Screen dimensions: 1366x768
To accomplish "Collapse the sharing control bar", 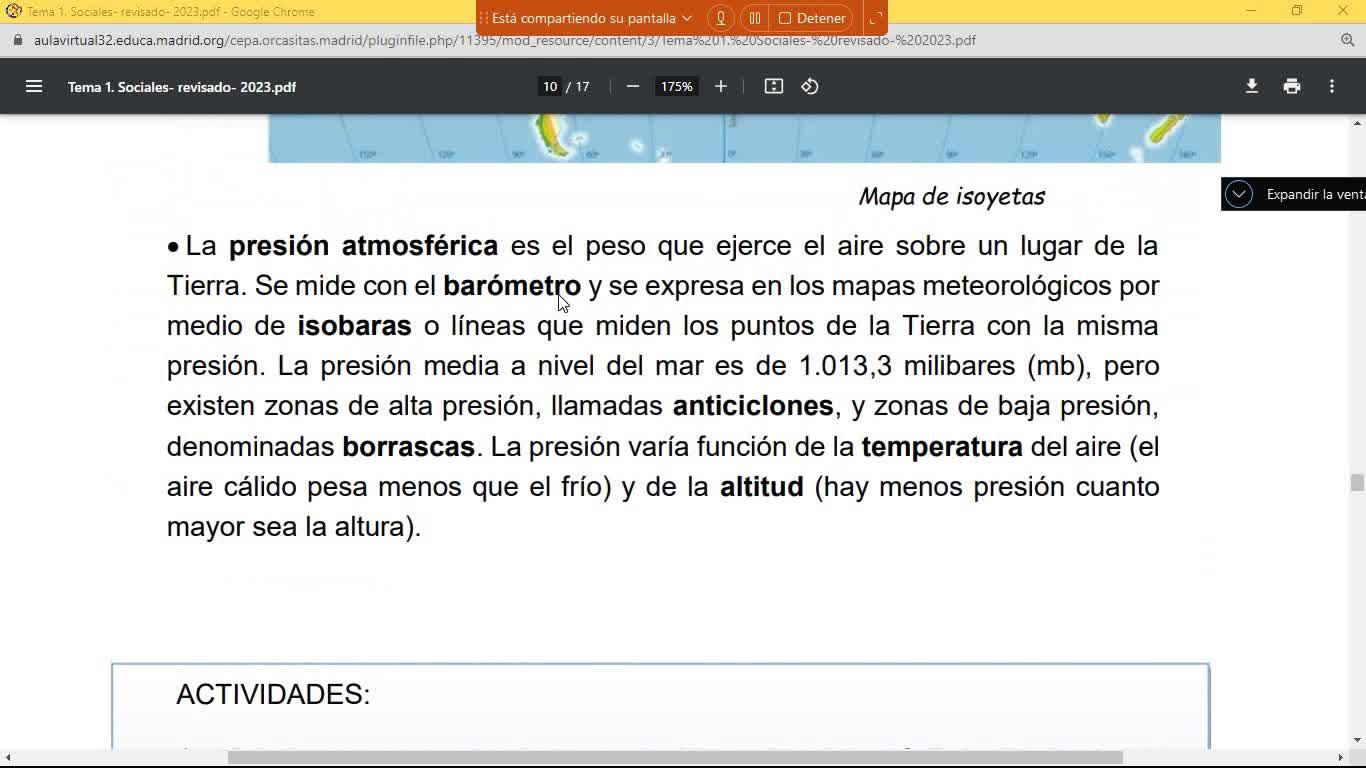I will click(874, 18).
